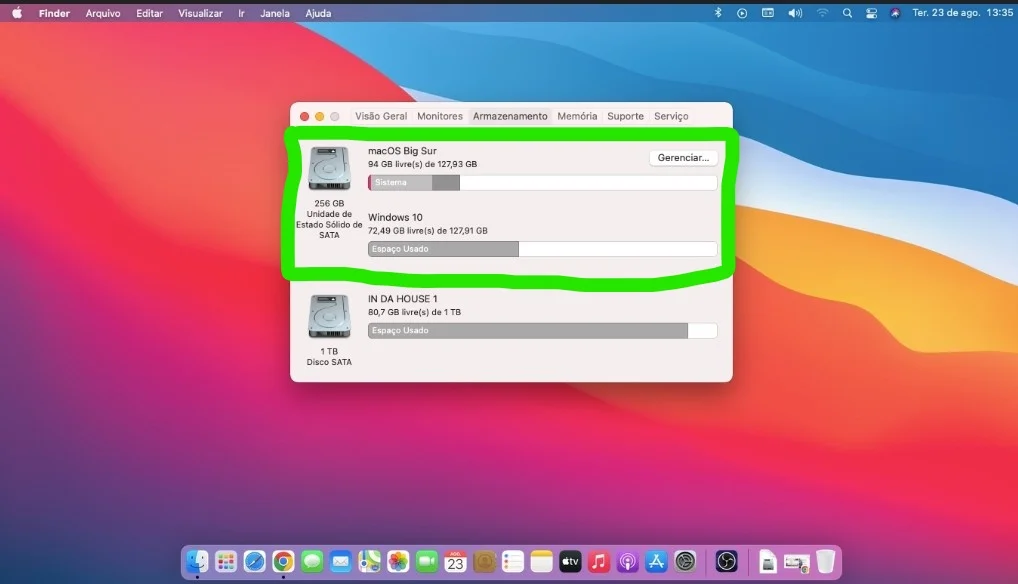Open the volume control in menu bar

[x=795, y=13]
